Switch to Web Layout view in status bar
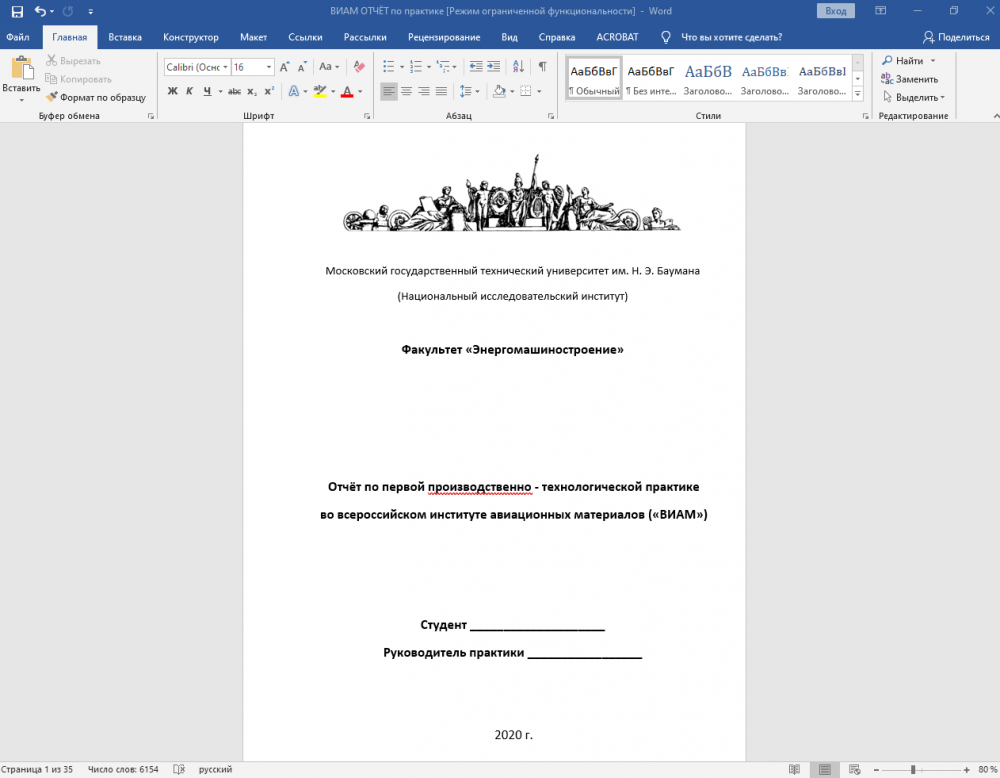This screenshot has height=778, width=1000. (855, 770)
